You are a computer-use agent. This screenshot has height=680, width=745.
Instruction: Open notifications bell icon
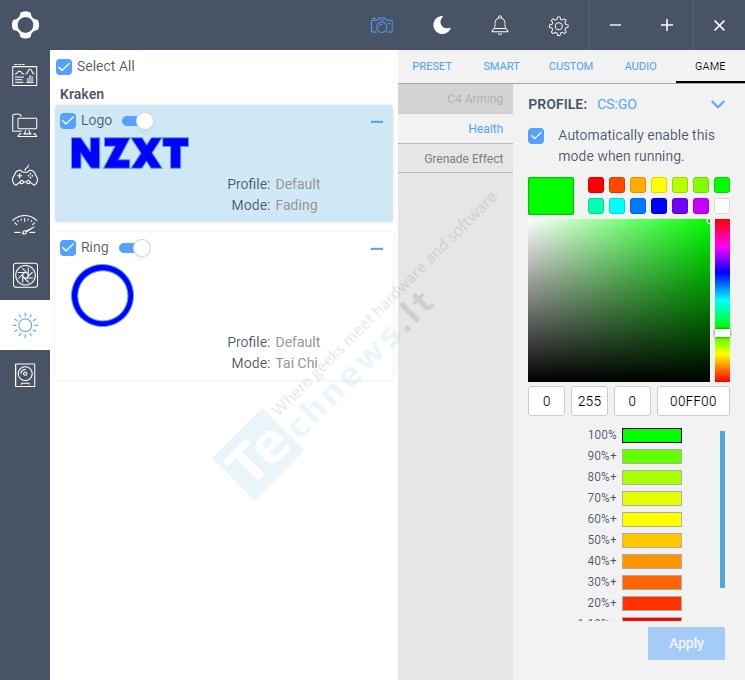(500, 25)
